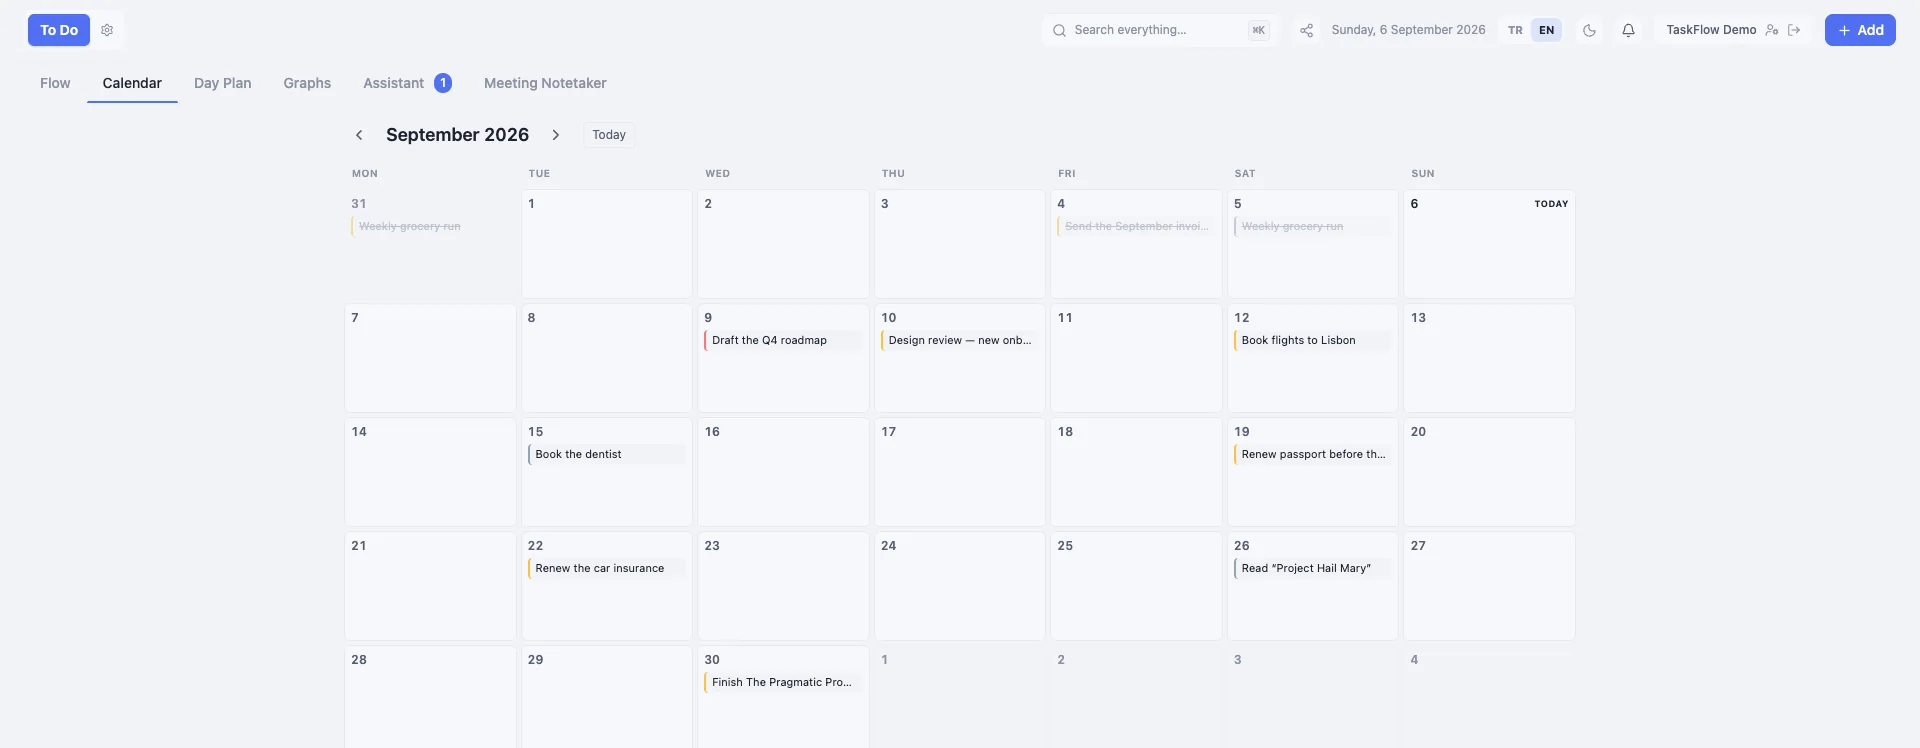This screenshot has height=748, width=1920.
Task: Click the header date "Sunday, 6 September 2026"
Action: 1408,30
